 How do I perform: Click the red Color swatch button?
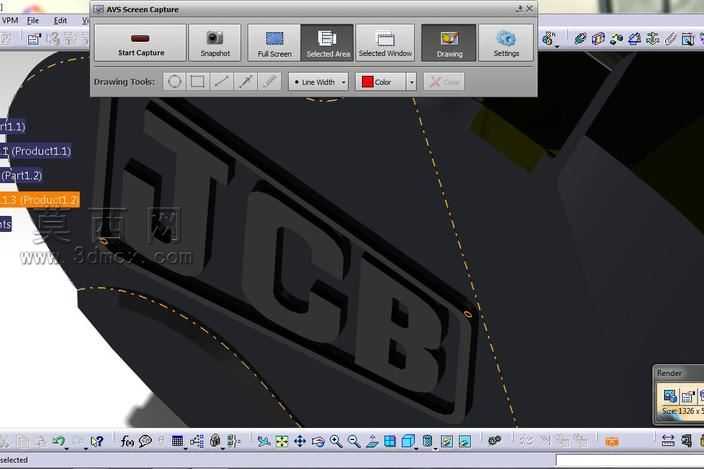381,82
